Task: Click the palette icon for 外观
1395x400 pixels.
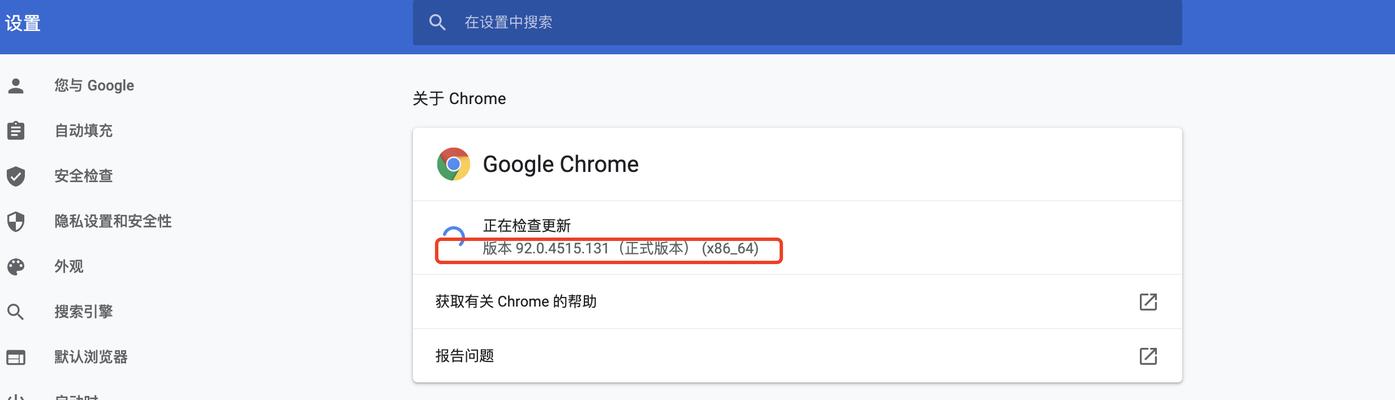Action: [x=16, y=267]
